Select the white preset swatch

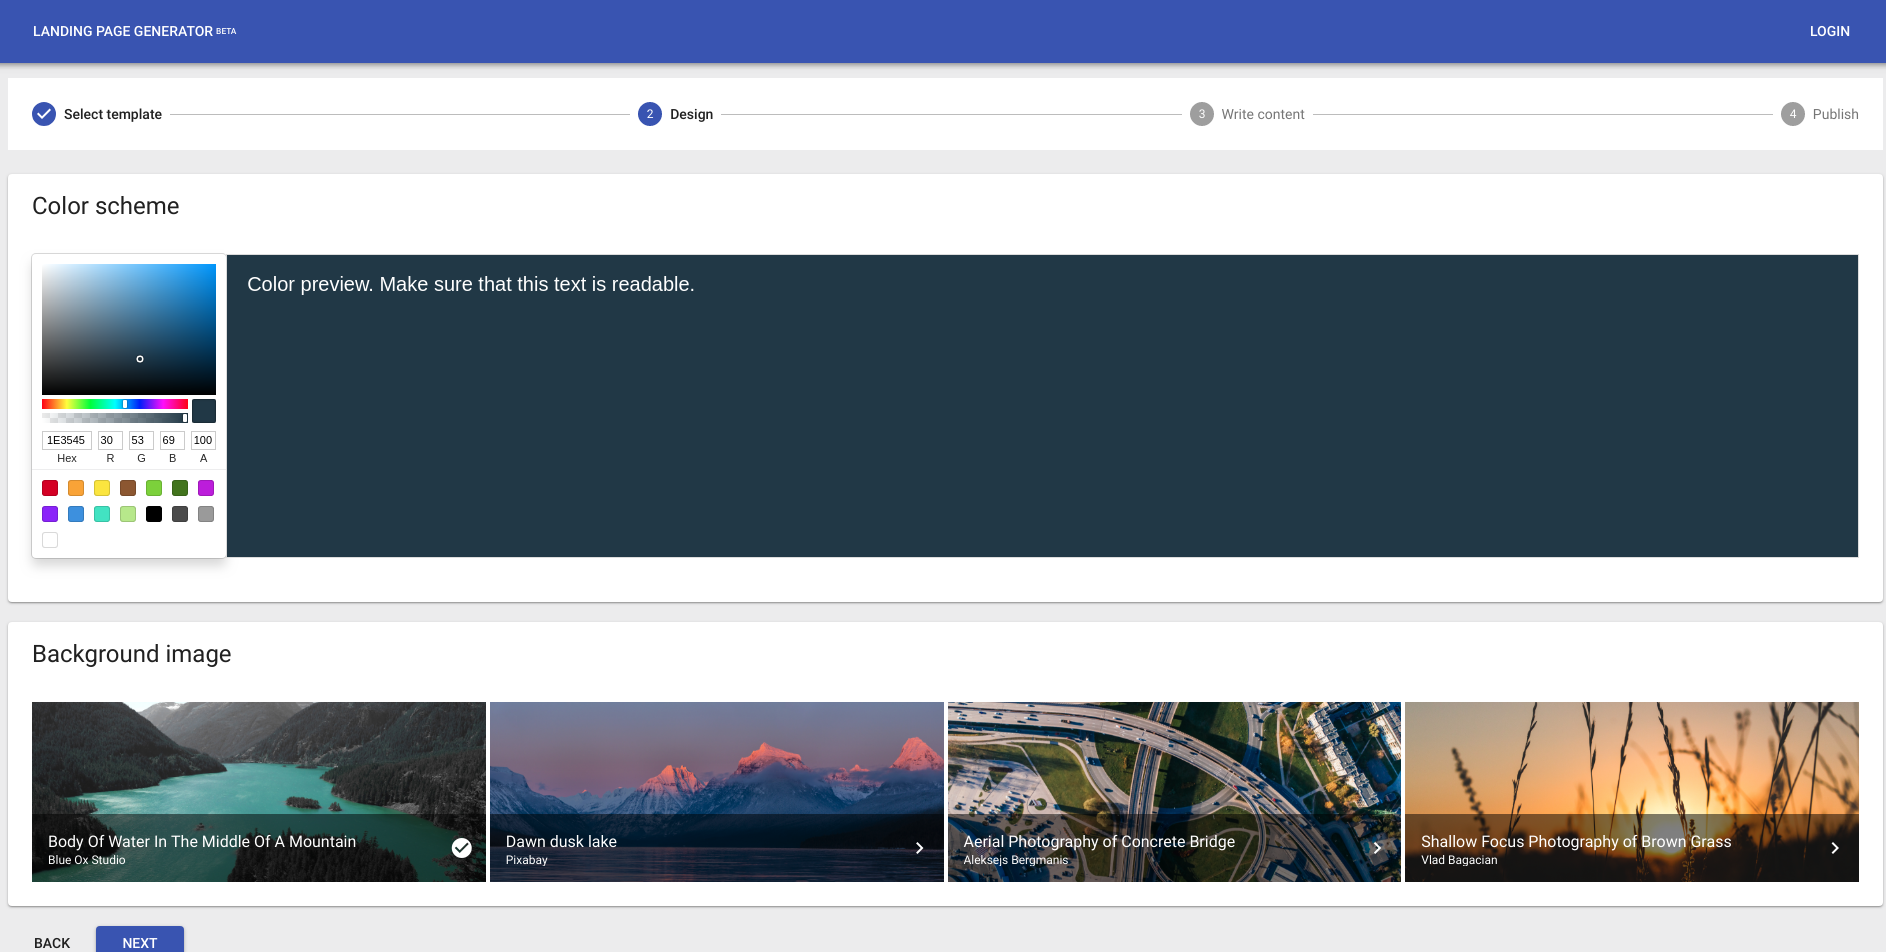coord(50,540)
